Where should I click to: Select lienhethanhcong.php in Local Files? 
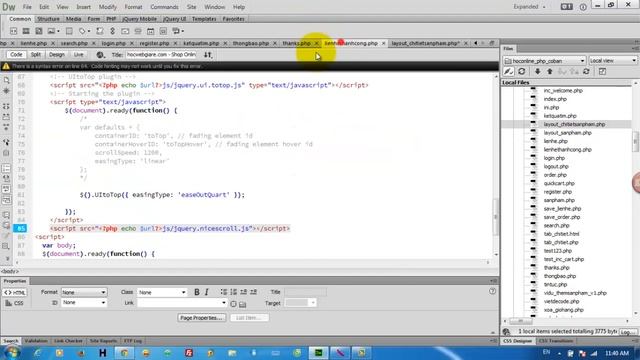(567, 150)
